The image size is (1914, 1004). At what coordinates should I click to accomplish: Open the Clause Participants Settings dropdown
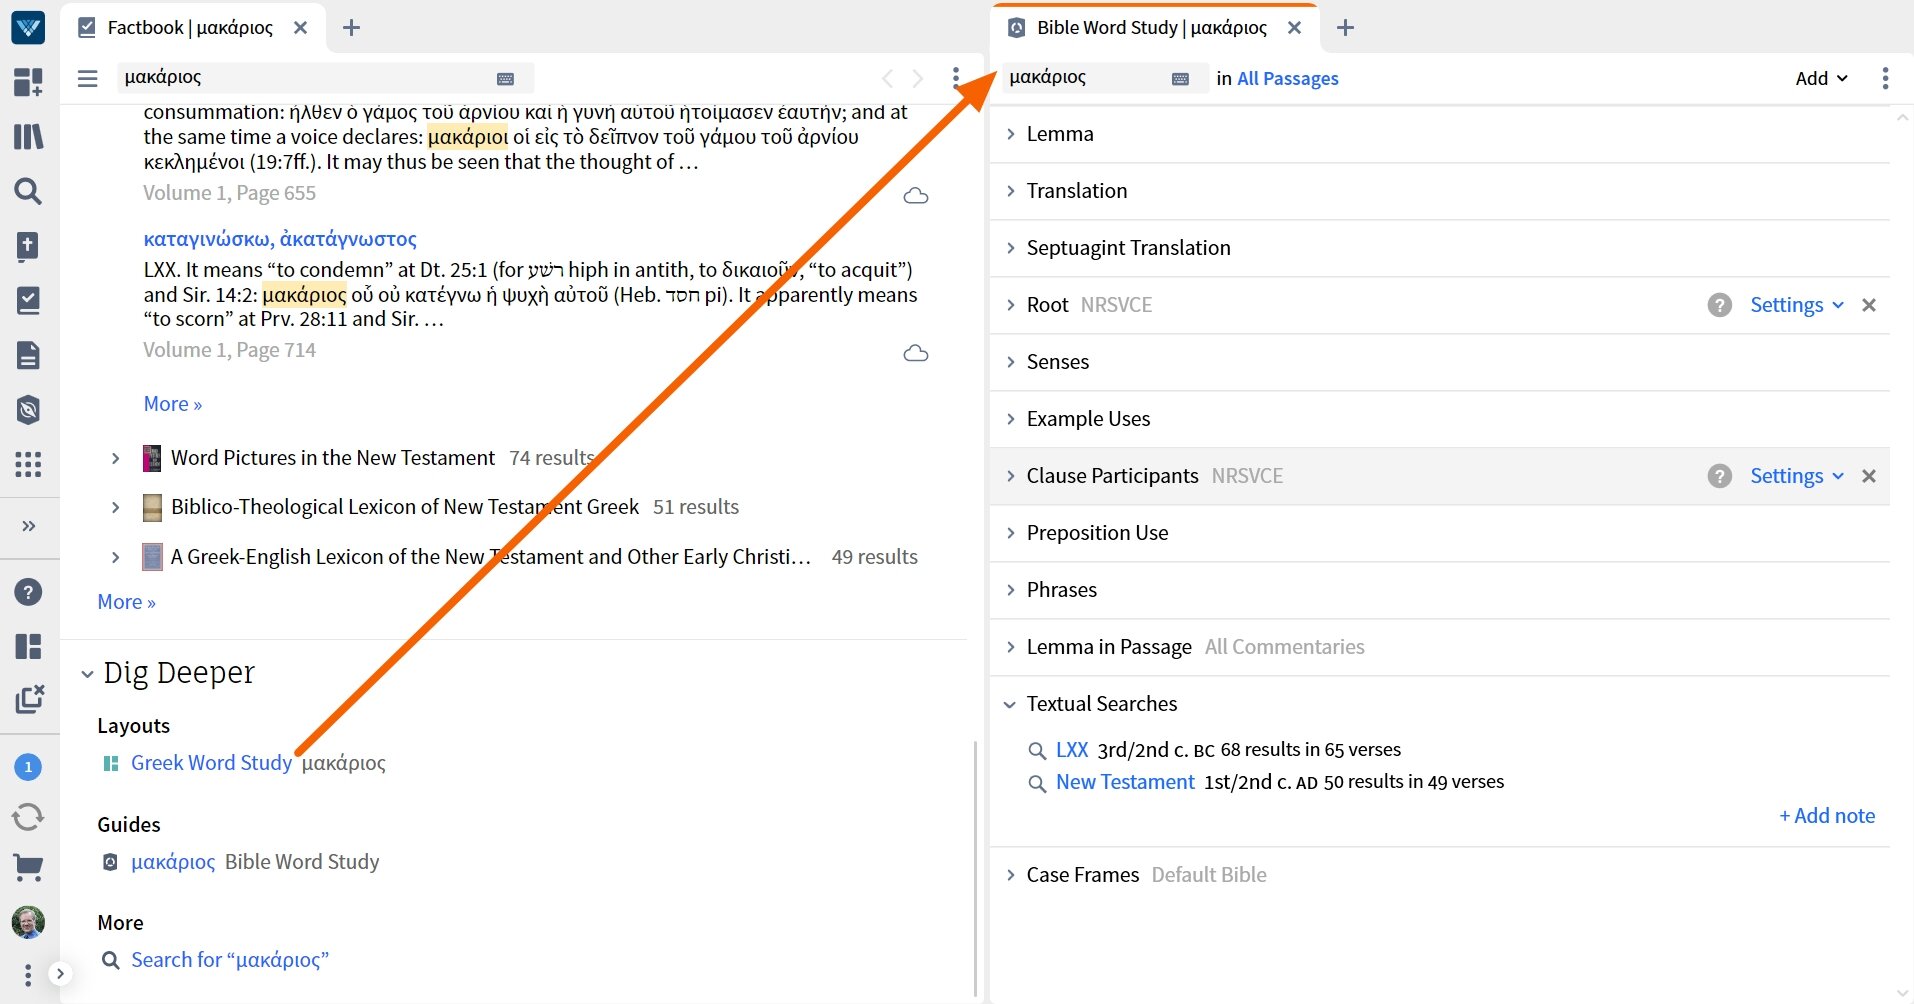(1796, 476)
